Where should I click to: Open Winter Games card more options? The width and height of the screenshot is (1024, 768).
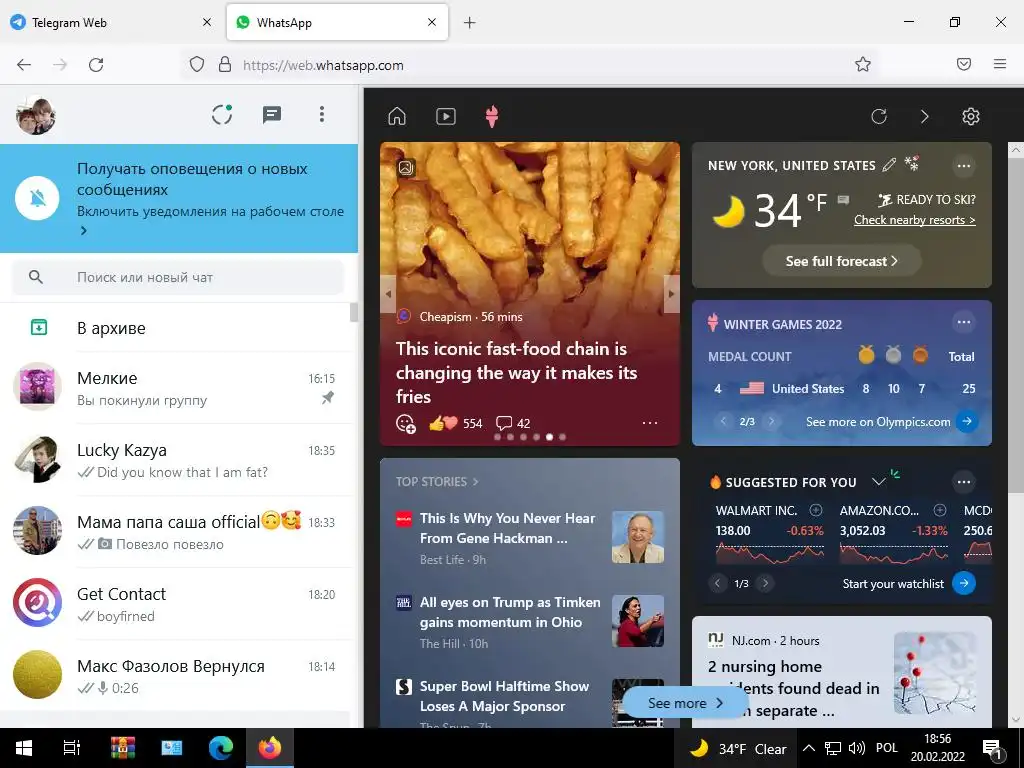pyautogui.click(x=963, y=323)
